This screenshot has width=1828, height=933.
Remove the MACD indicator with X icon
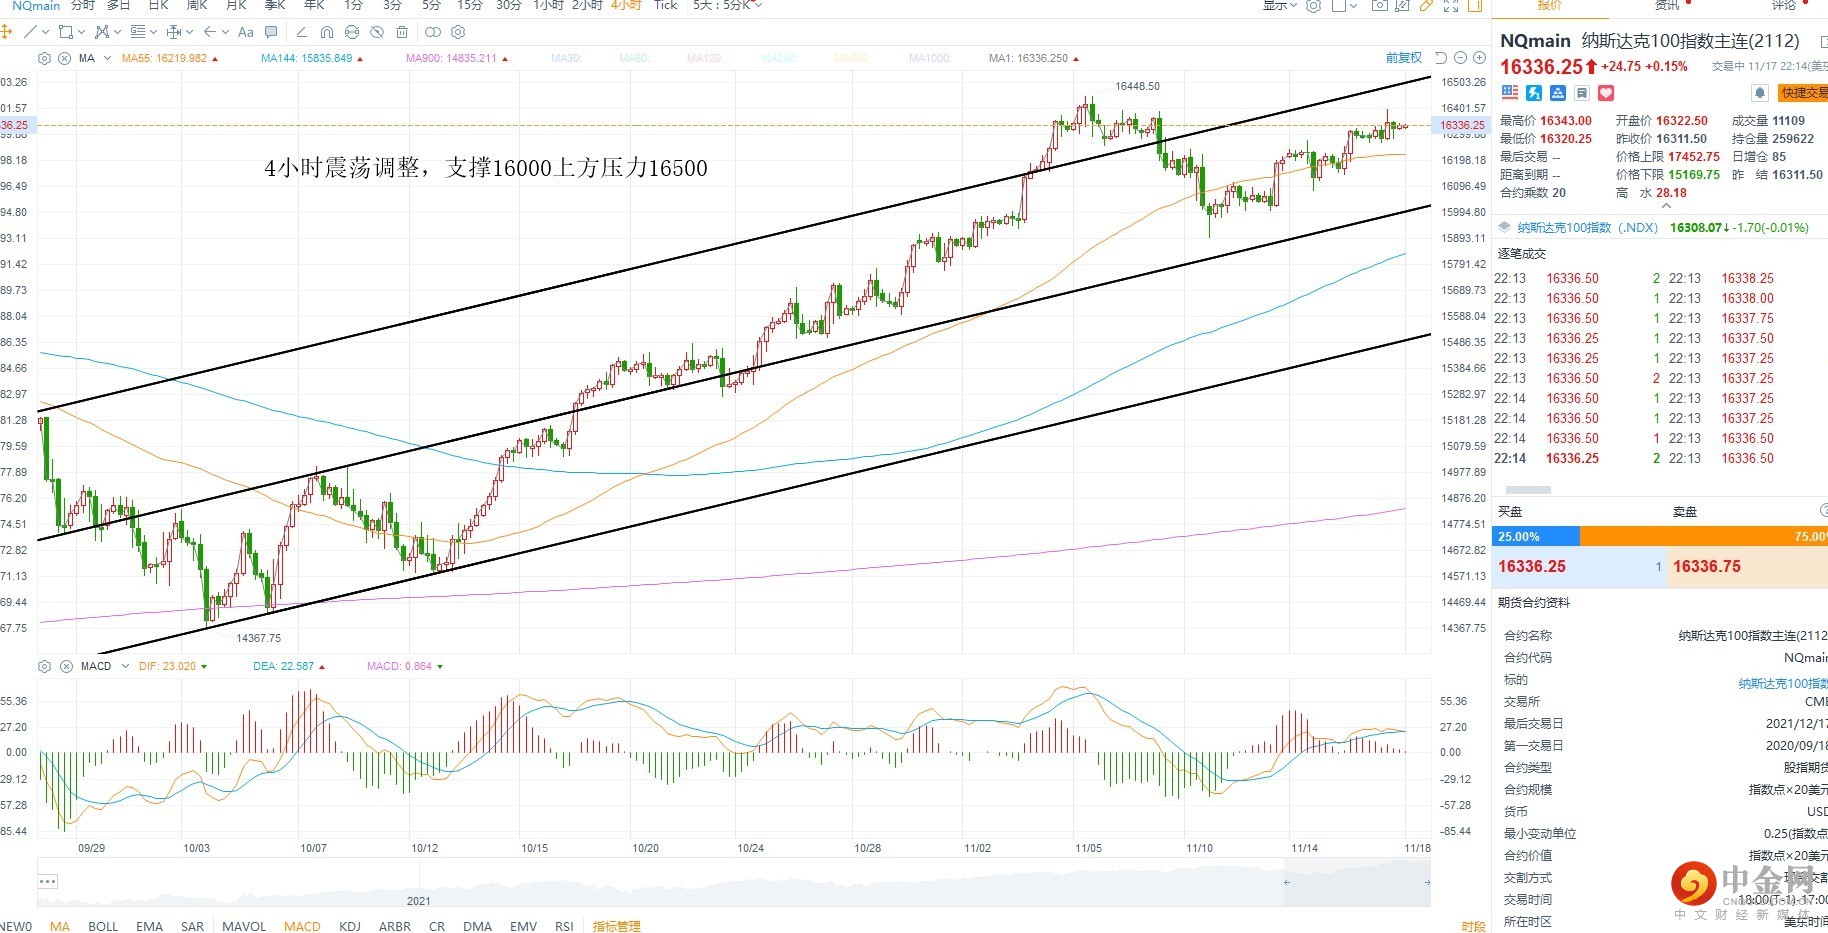pyautogui.click(x=65, y=666)
